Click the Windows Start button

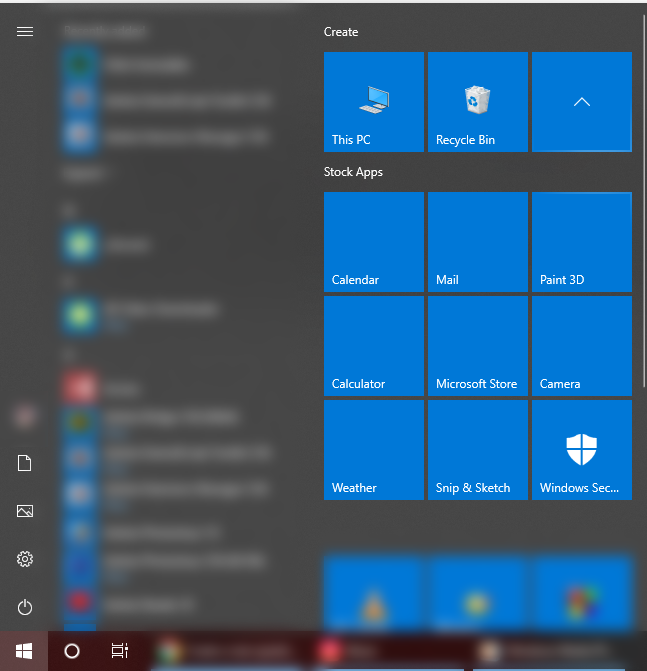click(x=24, y=651)
